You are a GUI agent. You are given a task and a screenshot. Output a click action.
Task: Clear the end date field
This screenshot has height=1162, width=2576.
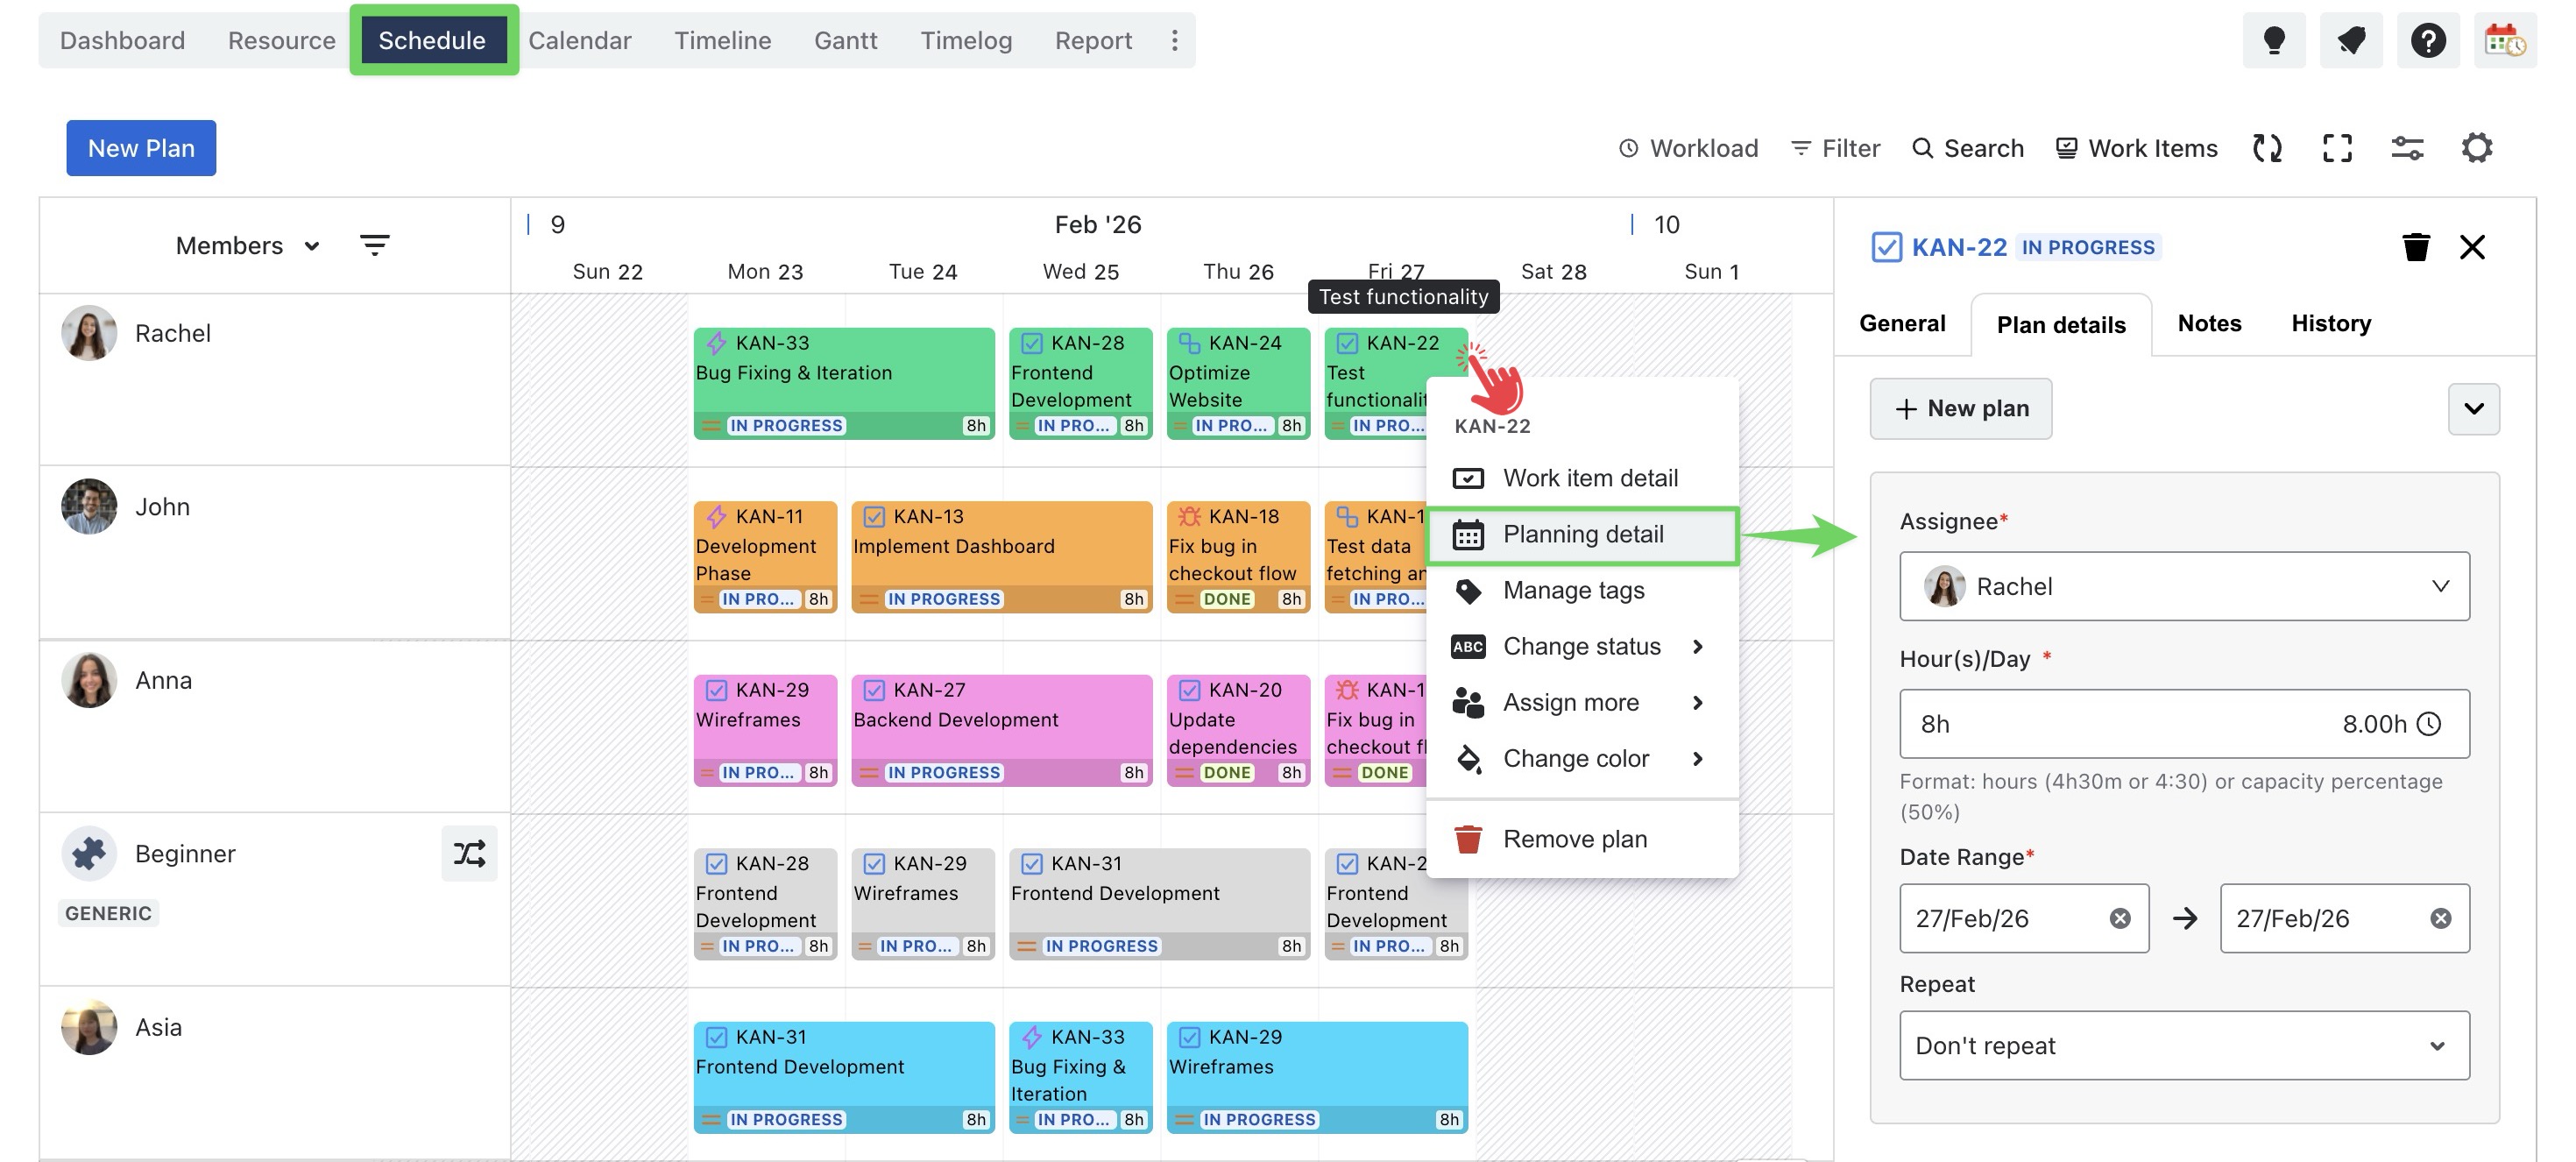tap(2440, 918)
